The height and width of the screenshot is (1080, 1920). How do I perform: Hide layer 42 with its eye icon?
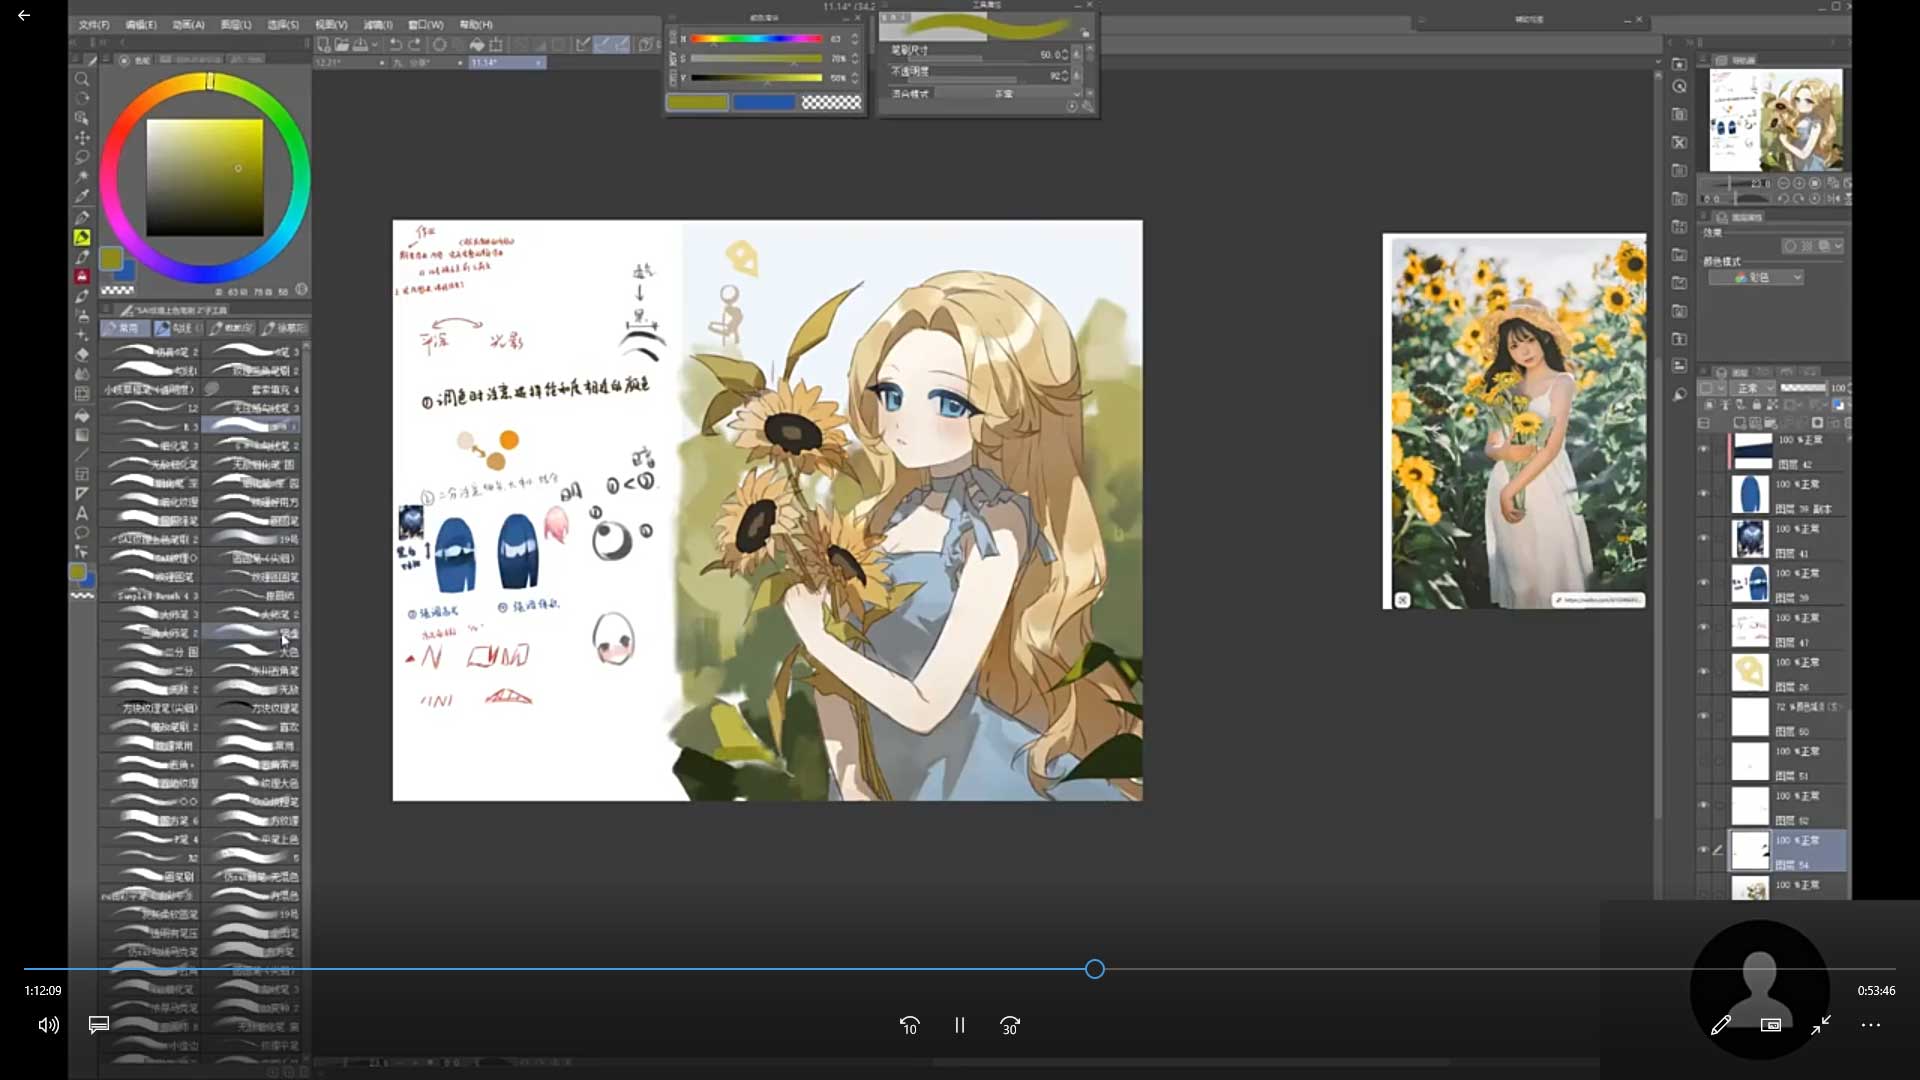click(x=1704, y=449)
